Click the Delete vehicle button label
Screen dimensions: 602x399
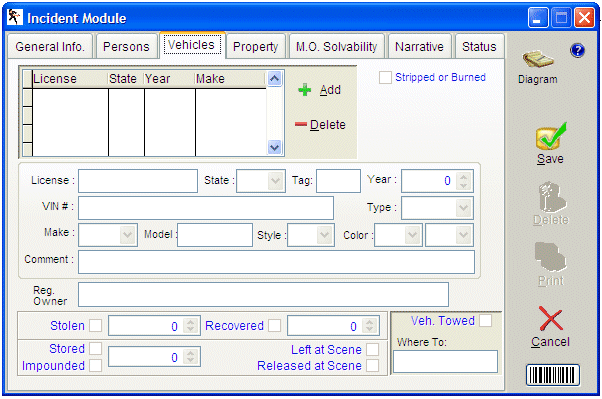328,124
